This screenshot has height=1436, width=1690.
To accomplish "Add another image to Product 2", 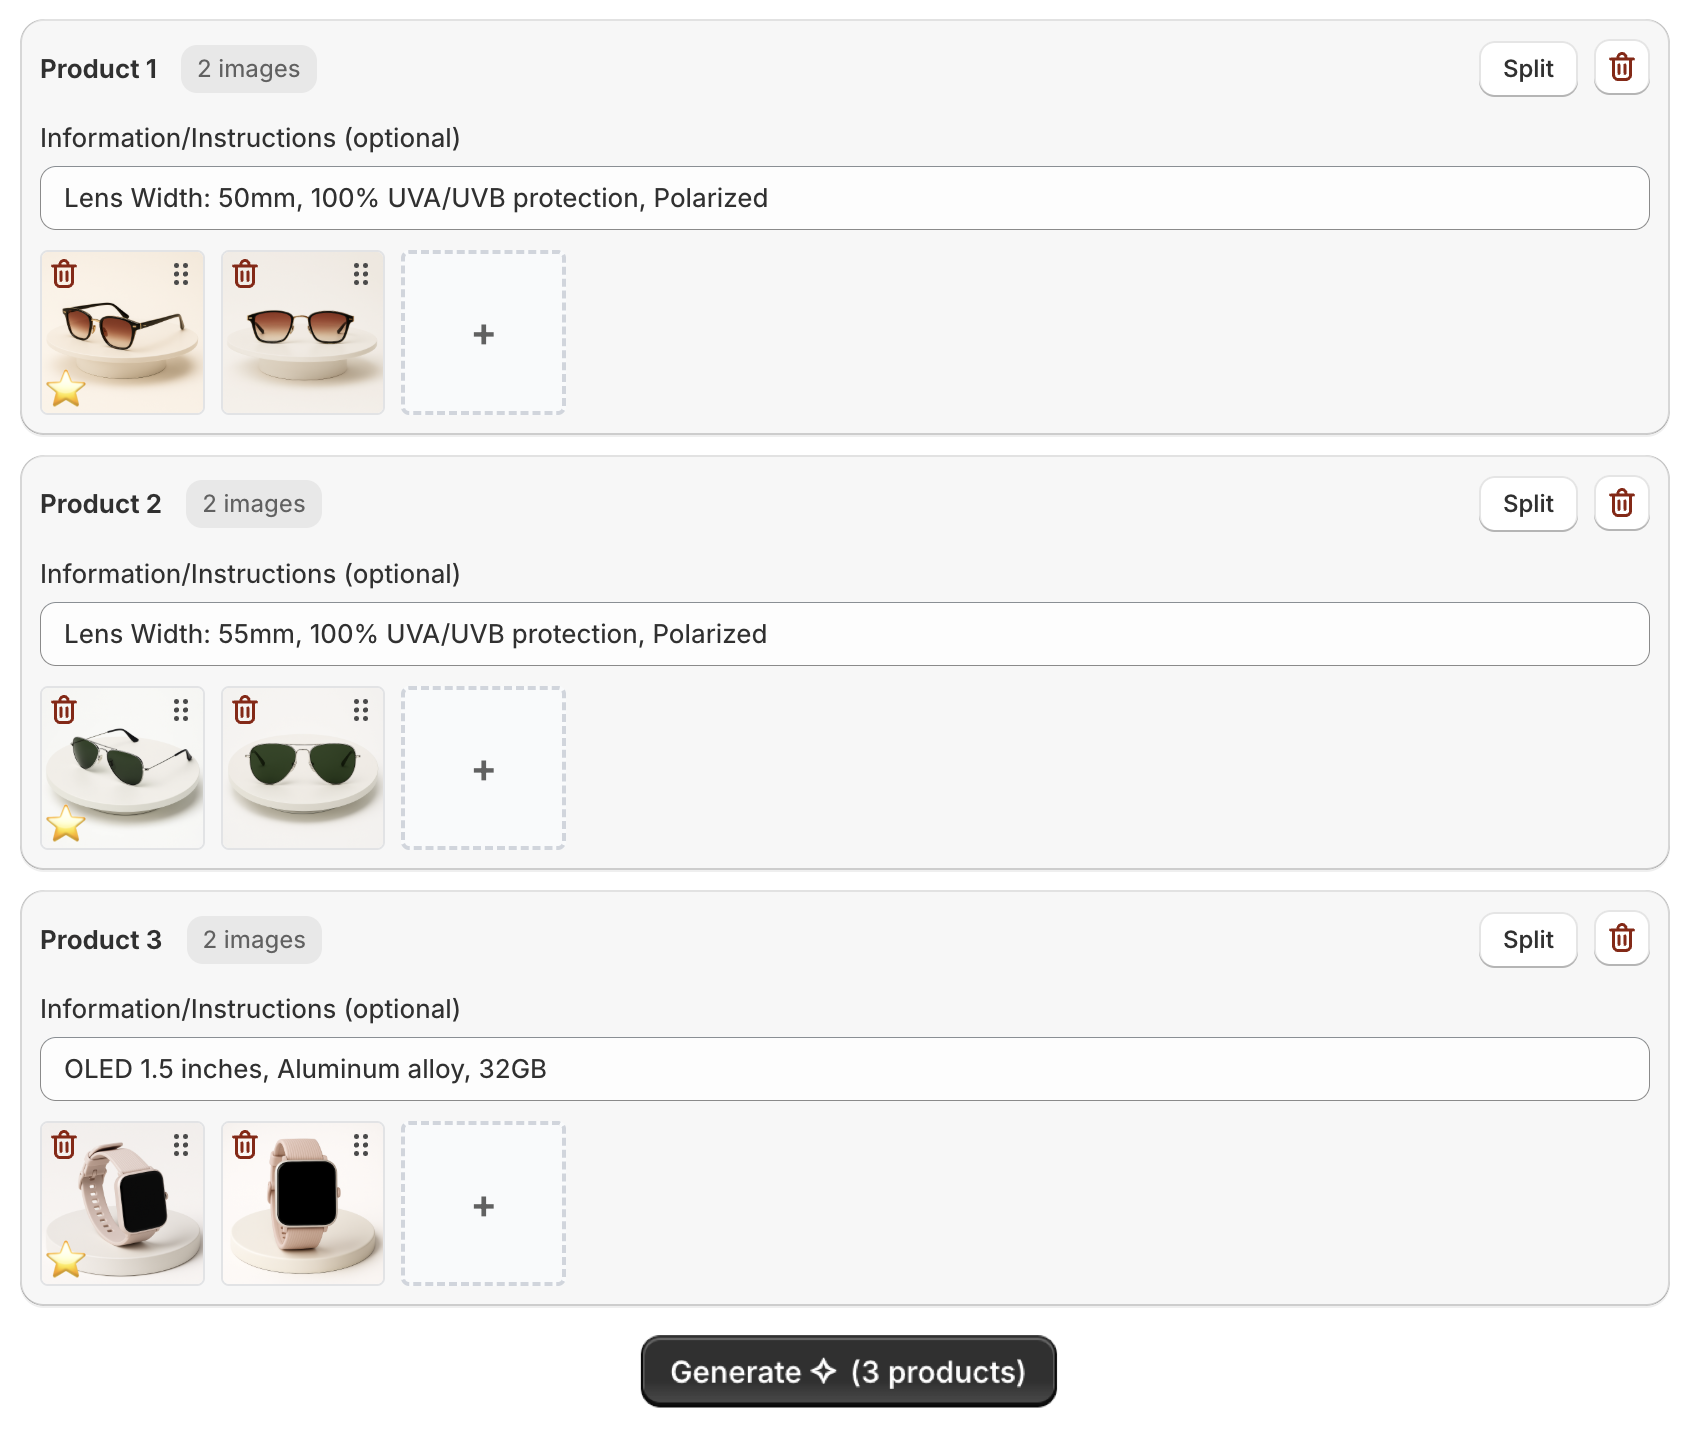I will coord(483,769).
